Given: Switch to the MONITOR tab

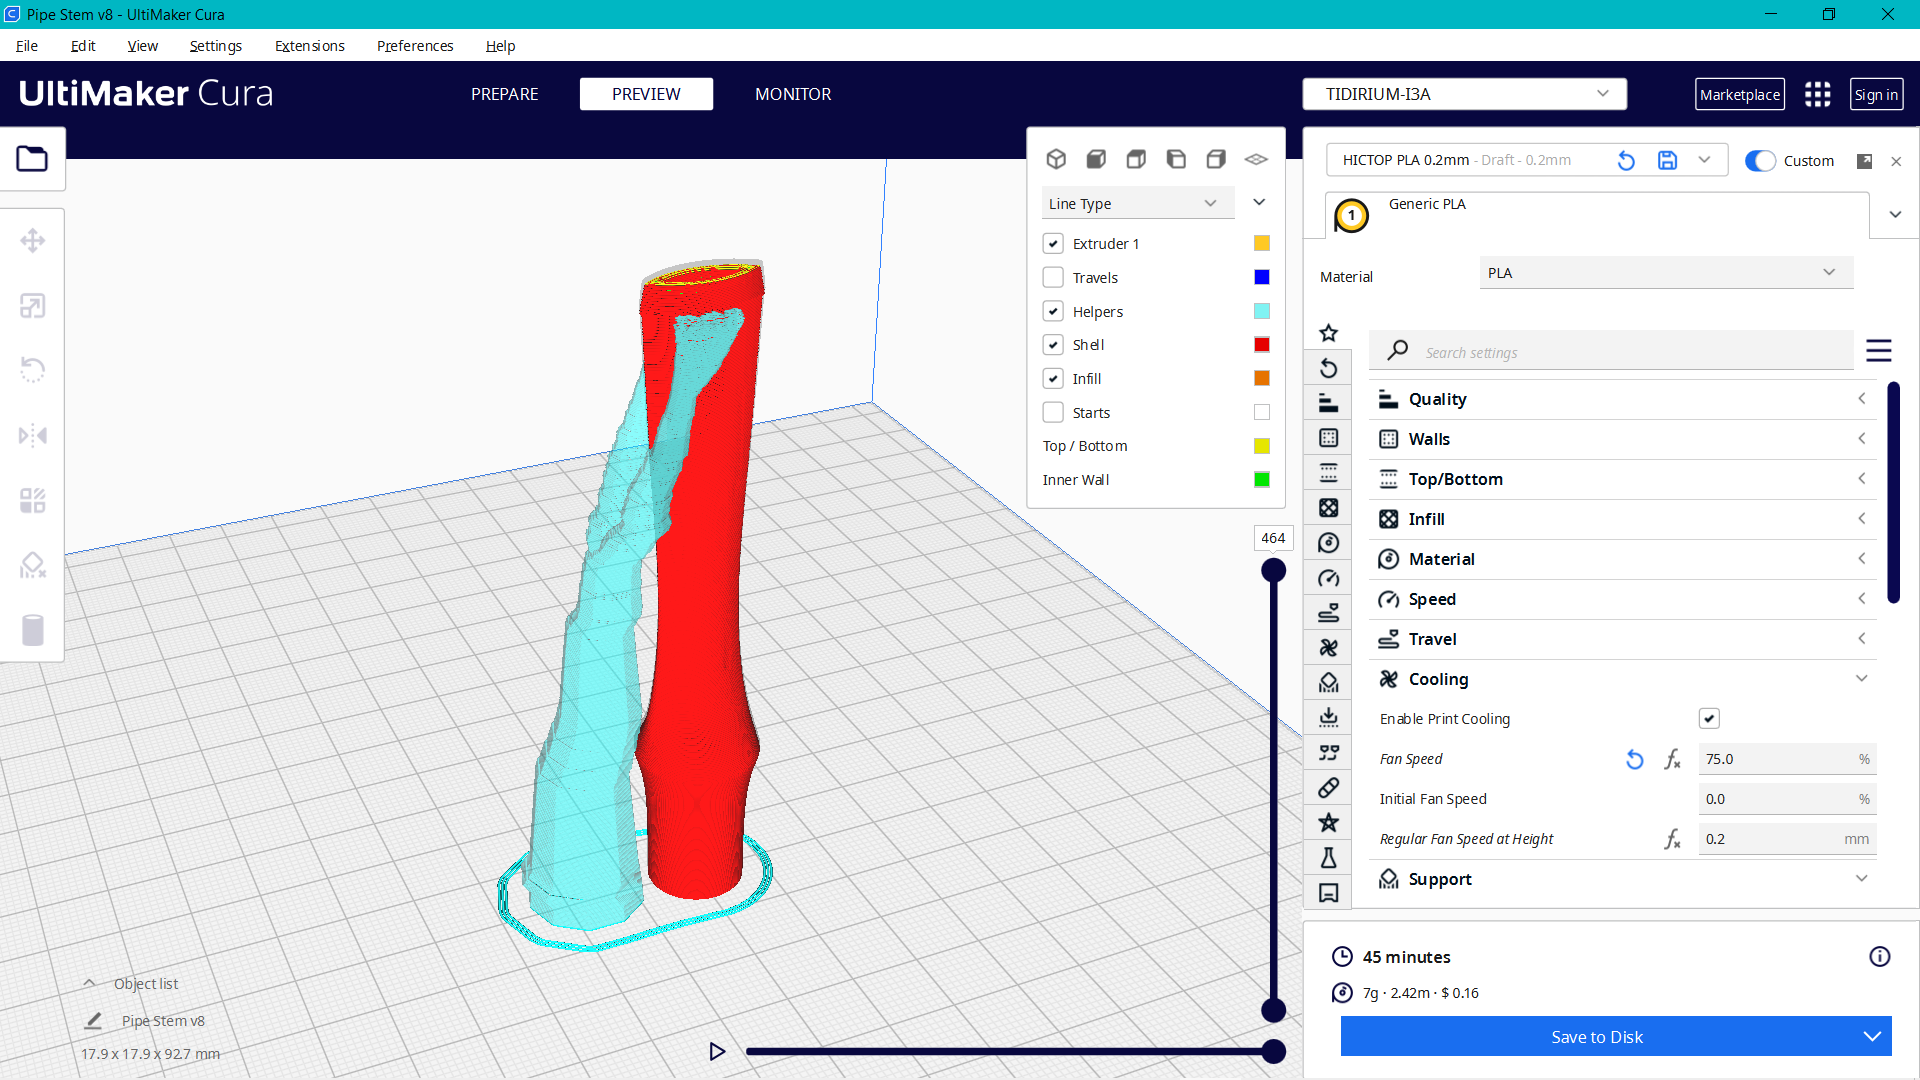Looking at the screenshot, I should (793, 94).
